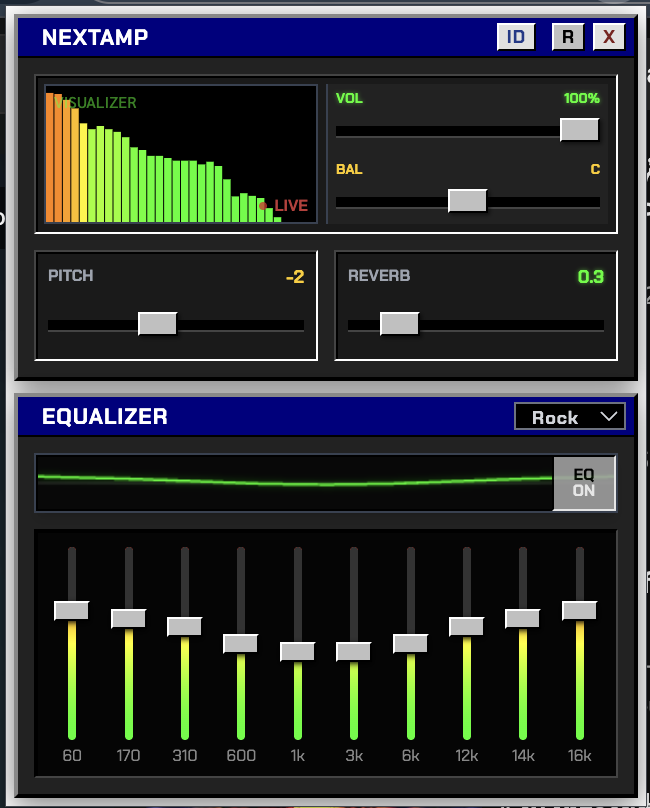Close NEXTAMP with the X button
The height and width of the screenshot is (808, 650).
coord(609,37)
